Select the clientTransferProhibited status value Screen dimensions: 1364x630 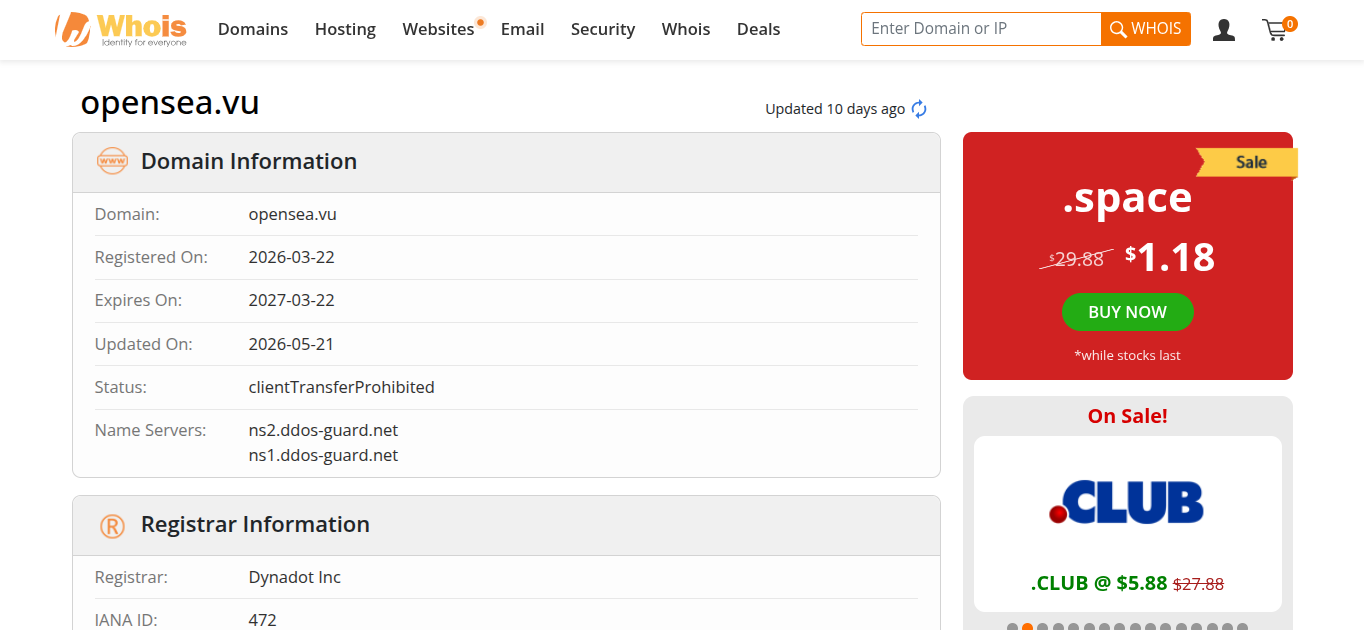click(x=342, y=387)
